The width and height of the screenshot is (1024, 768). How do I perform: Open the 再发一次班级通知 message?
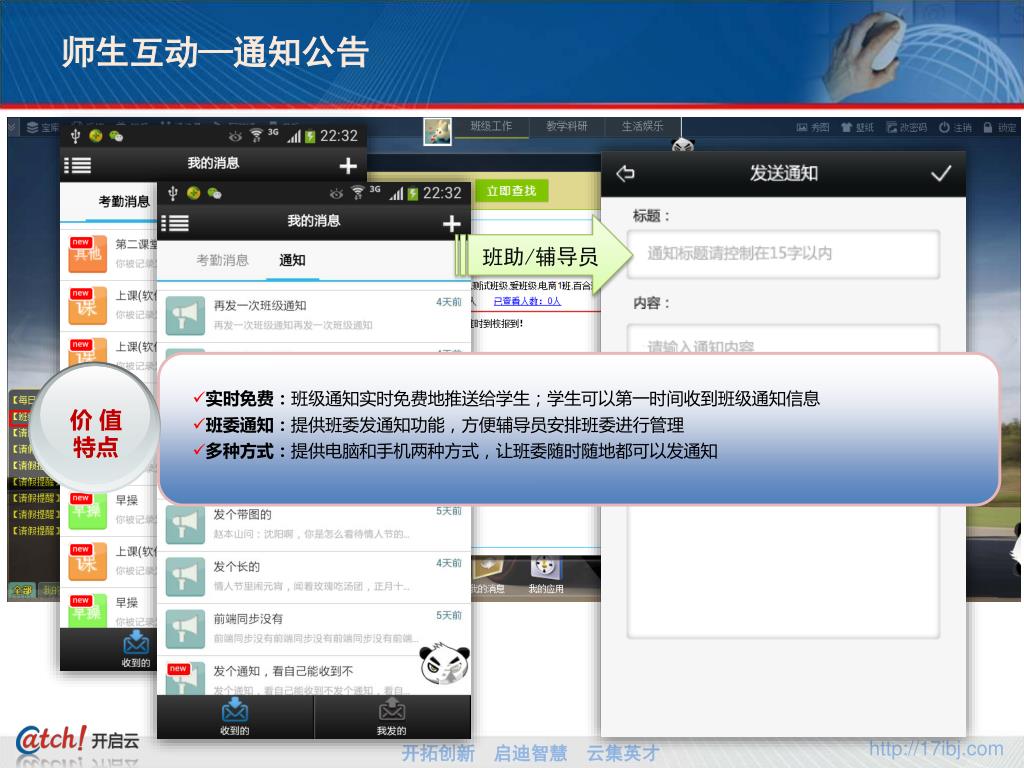pos(314,315)
